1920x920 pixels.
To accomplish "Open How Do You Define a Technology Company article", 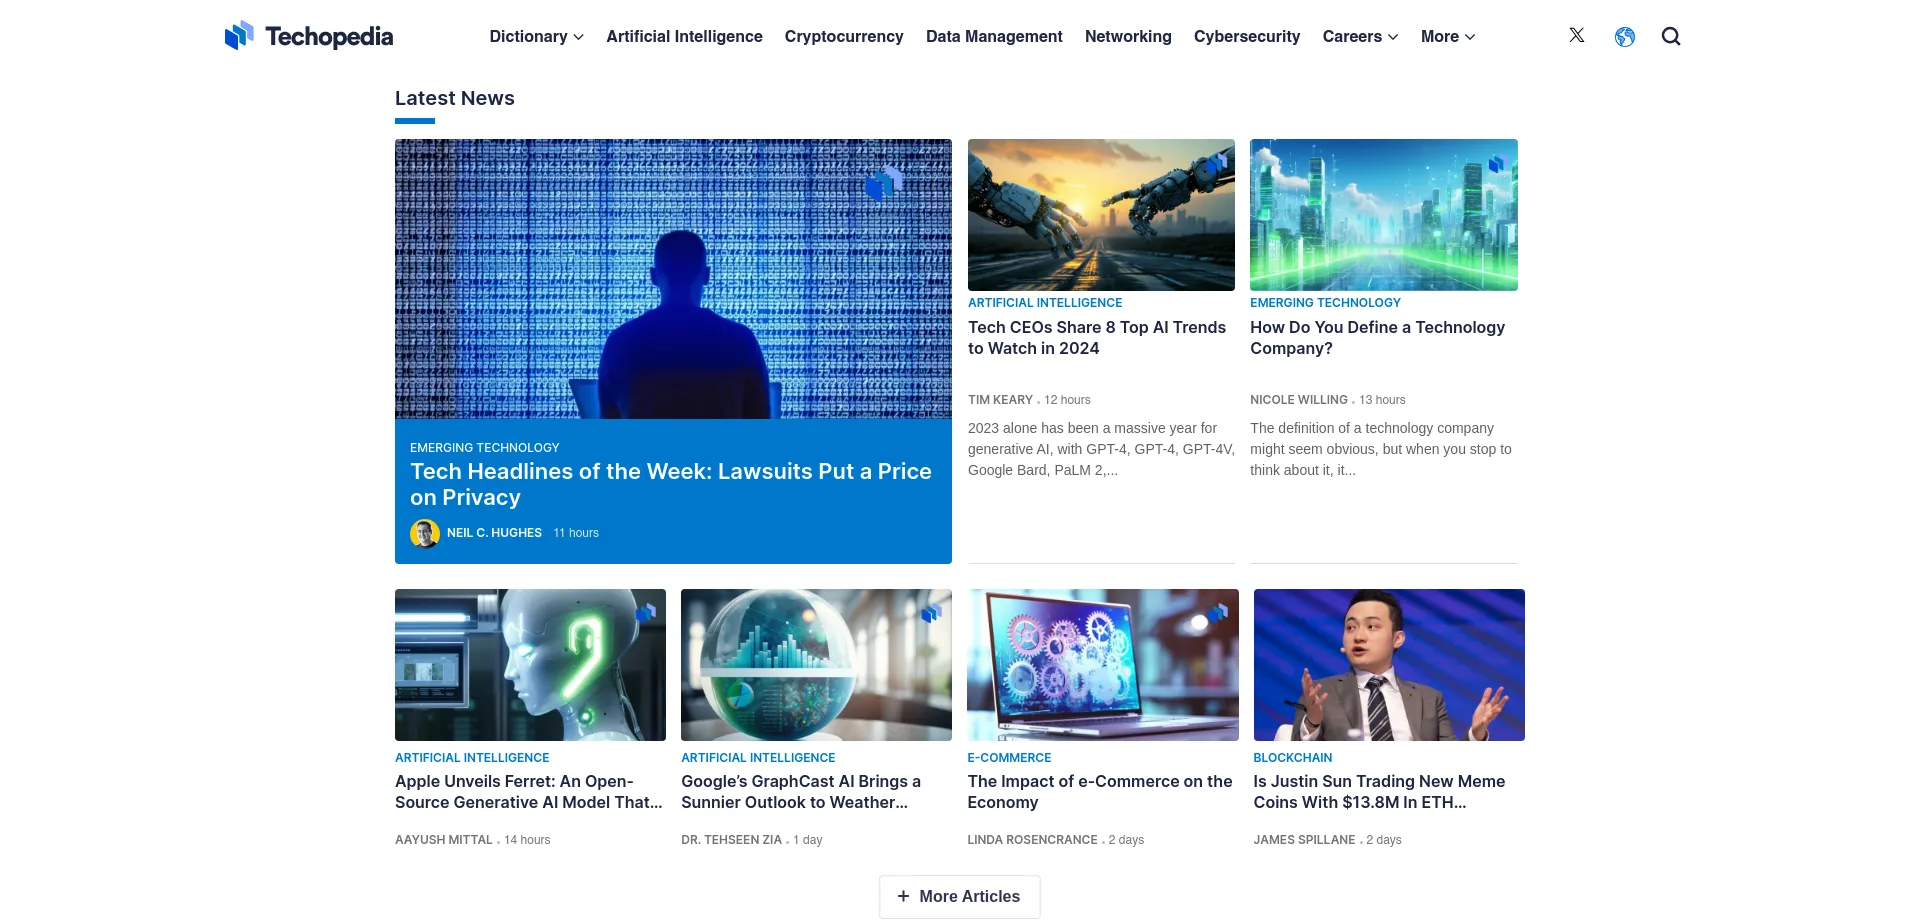I will [x=1377, y=338].
